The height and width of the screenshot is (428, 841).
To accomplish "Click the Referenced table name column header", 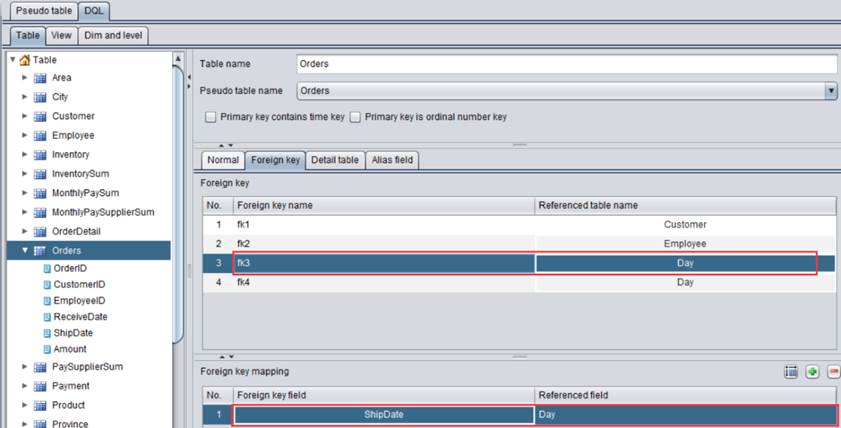I will tap(685, 205).
